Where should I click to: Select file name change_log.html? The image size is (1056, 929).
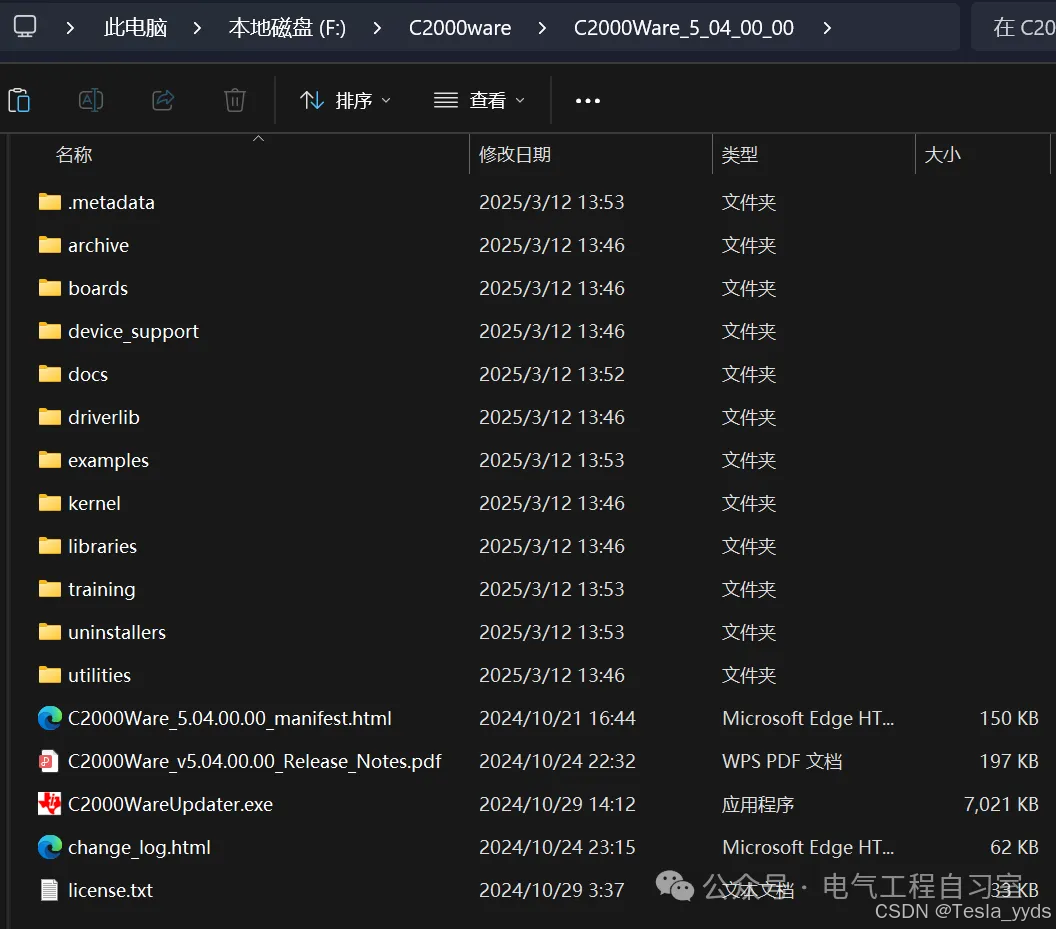(139, 847)
